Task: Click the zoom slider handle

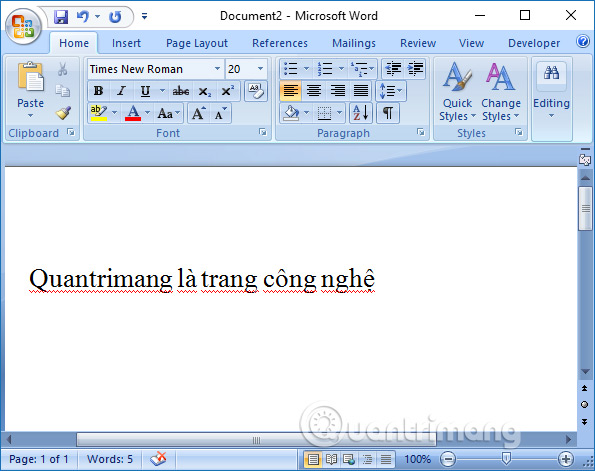Action: (x=506, y=459)
